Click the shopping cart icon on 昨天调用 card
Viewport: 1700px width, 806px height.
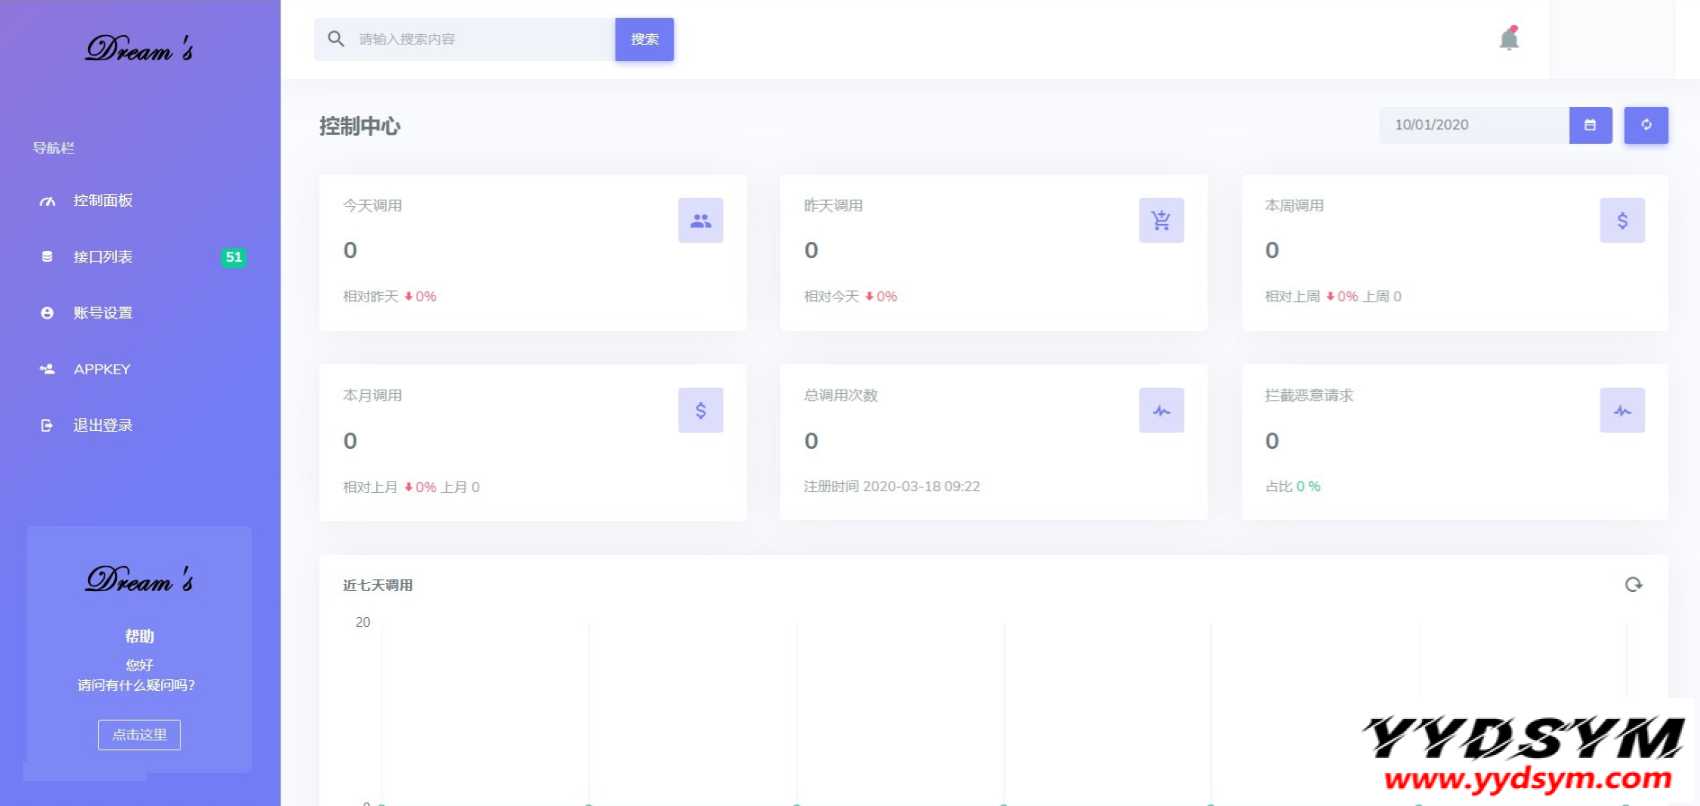pos(1161,220)
